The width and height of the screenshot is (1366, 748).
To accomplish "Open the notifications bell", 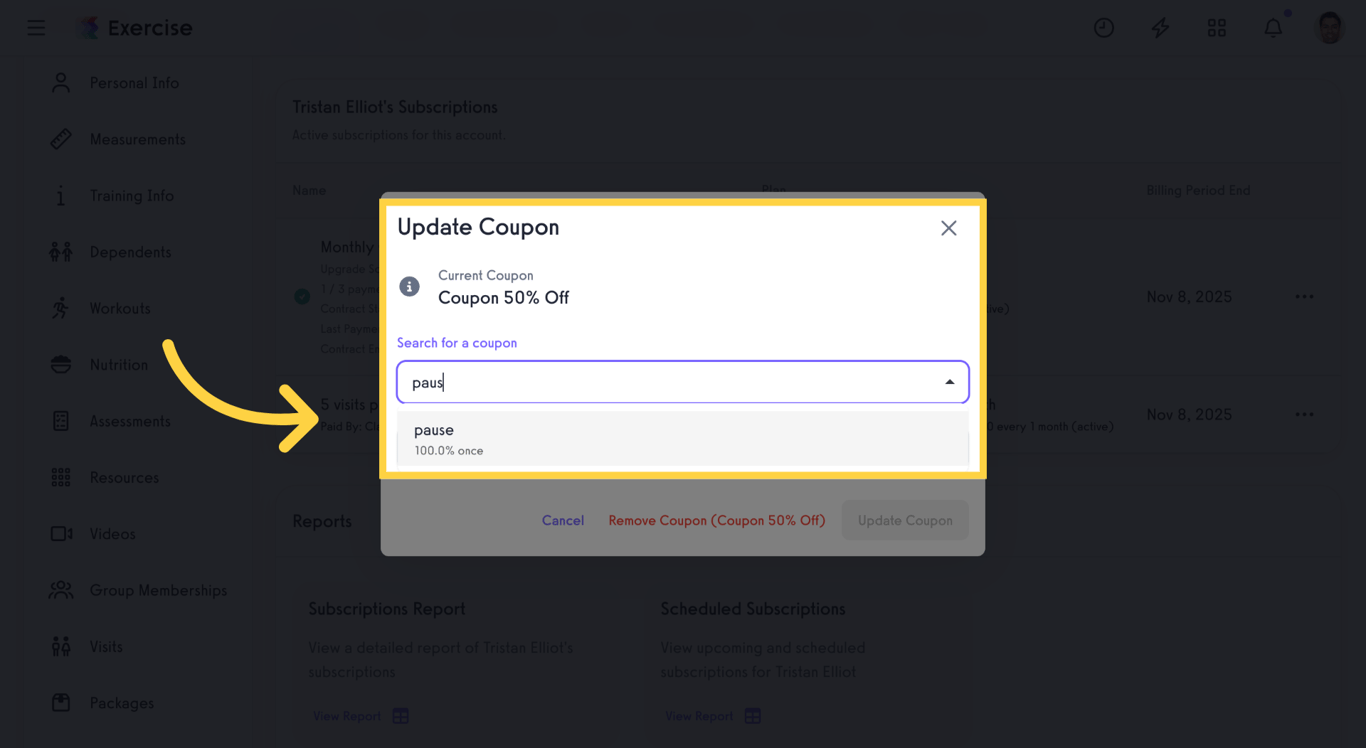I will (x=1273, y=28).
